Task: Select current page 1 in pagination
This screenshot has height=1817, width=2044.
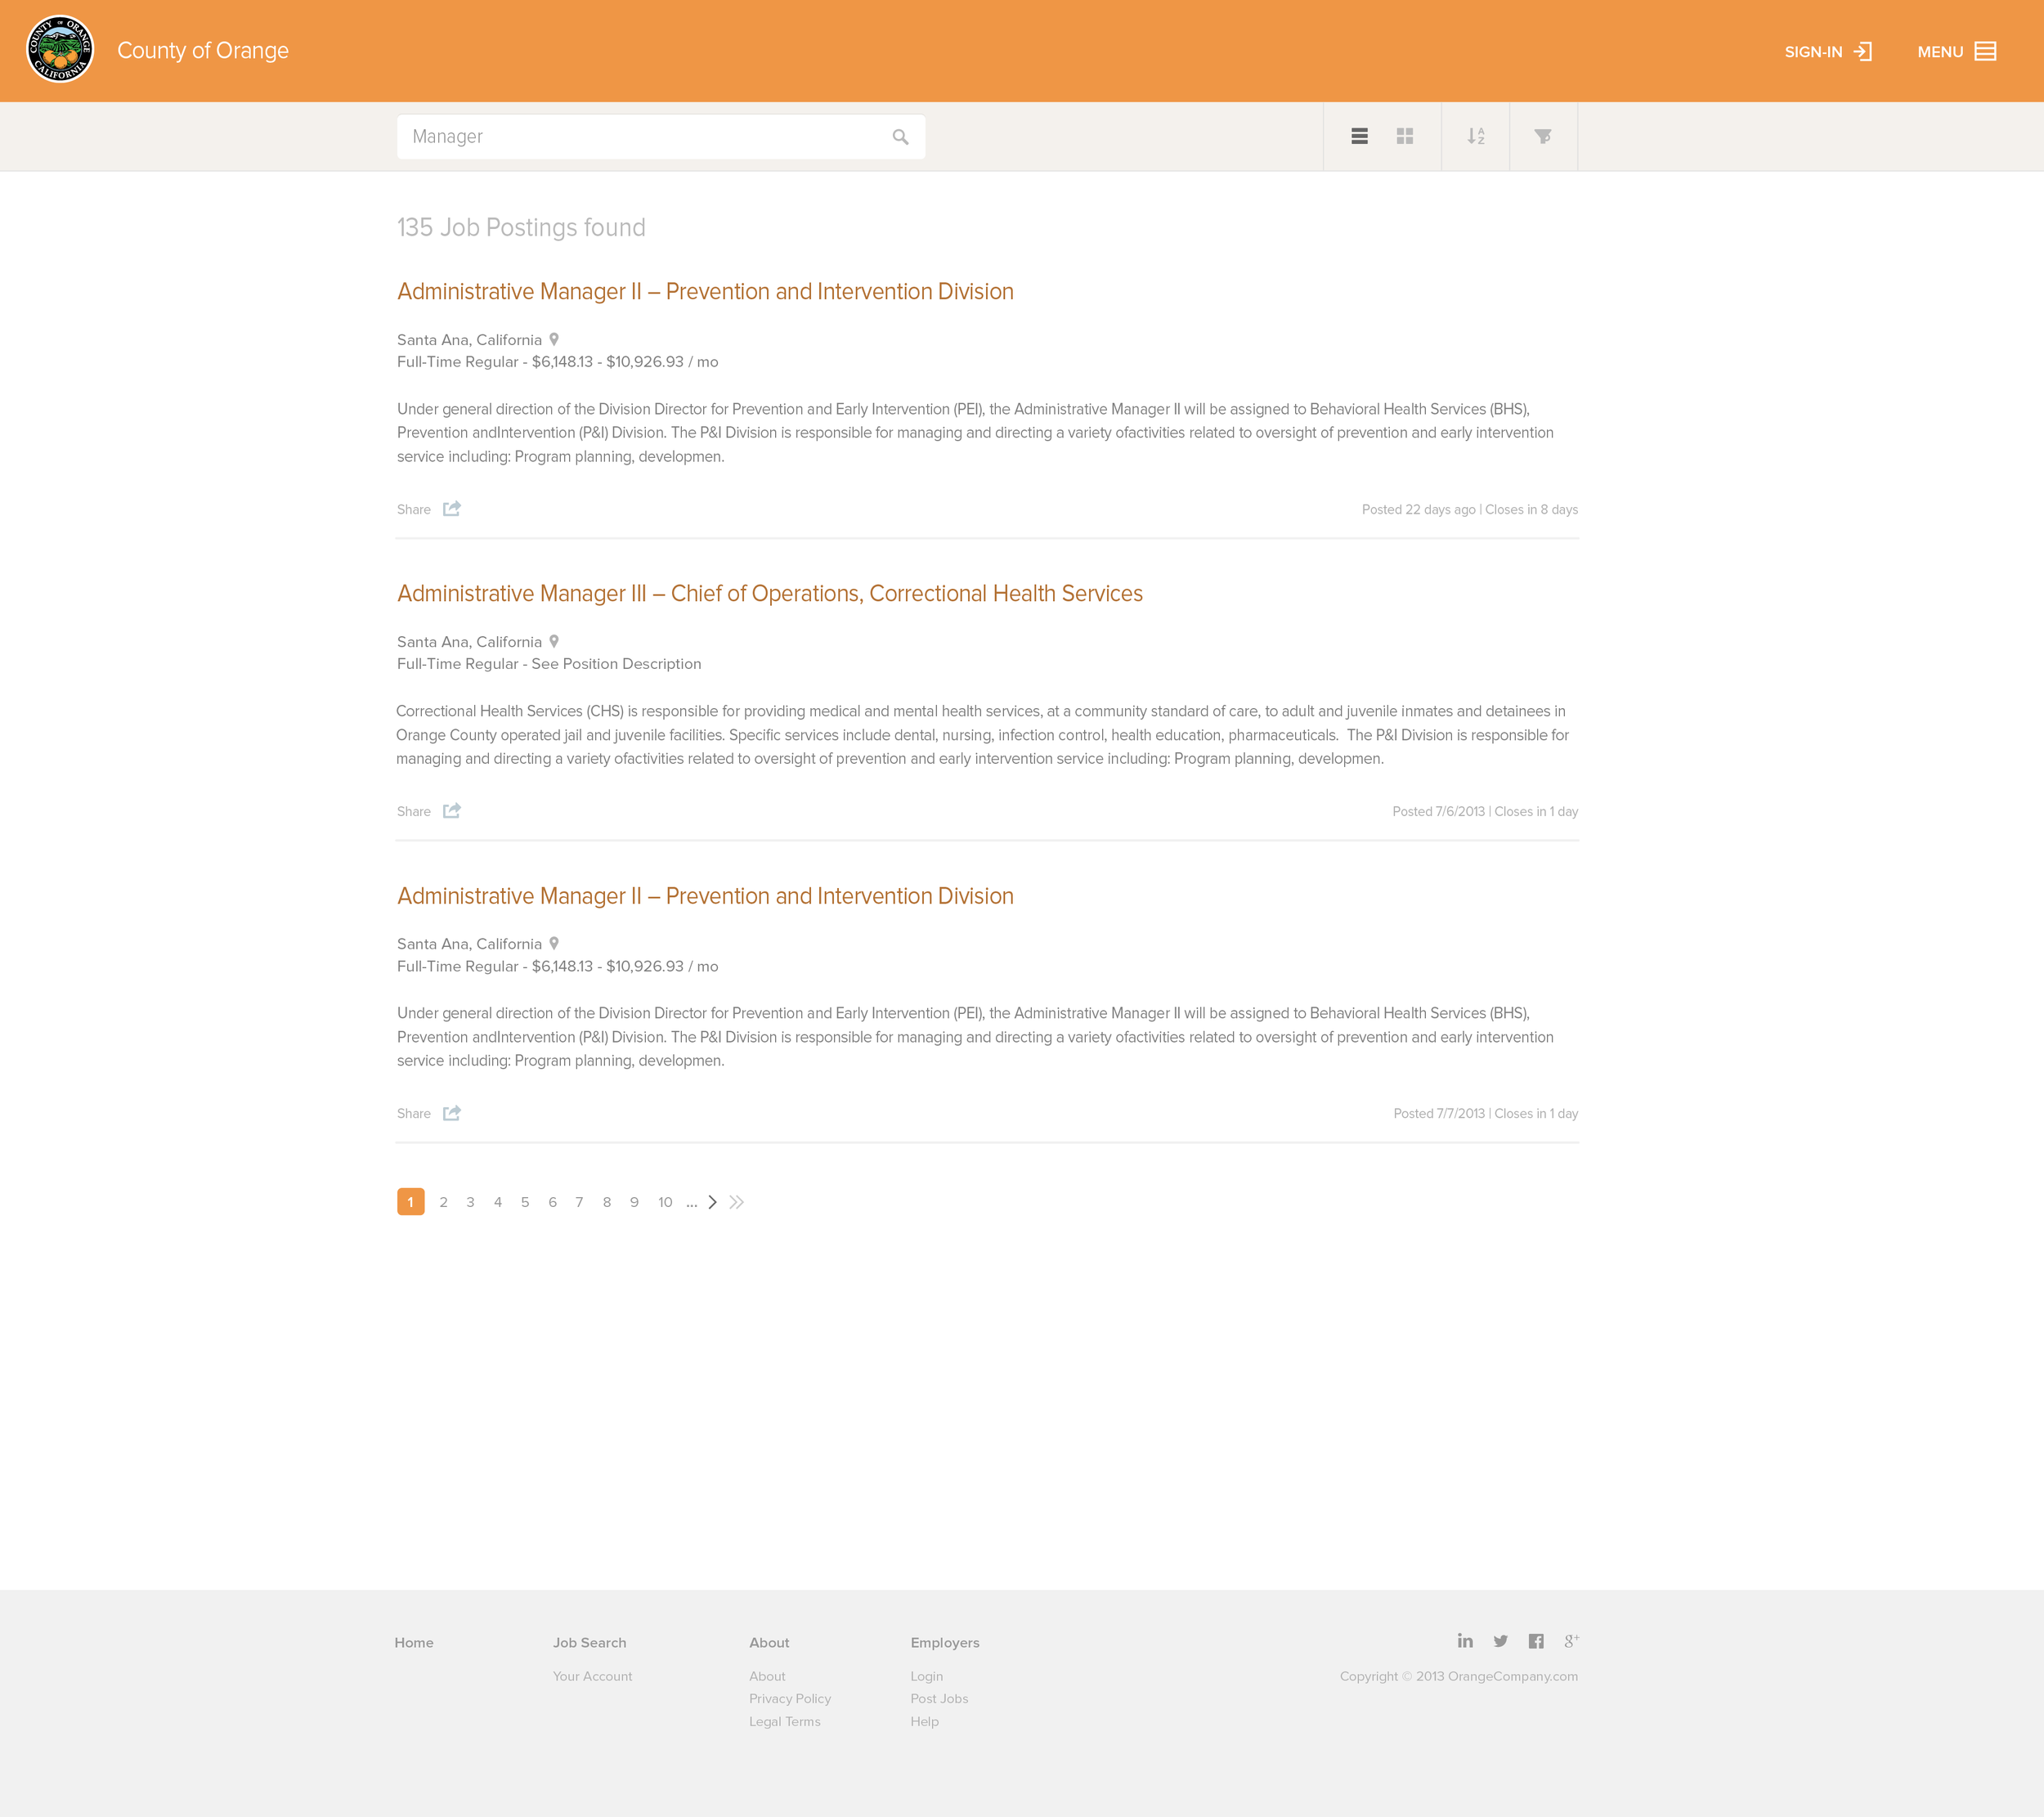Action: pyautogui.click(x=411, y=1202)
